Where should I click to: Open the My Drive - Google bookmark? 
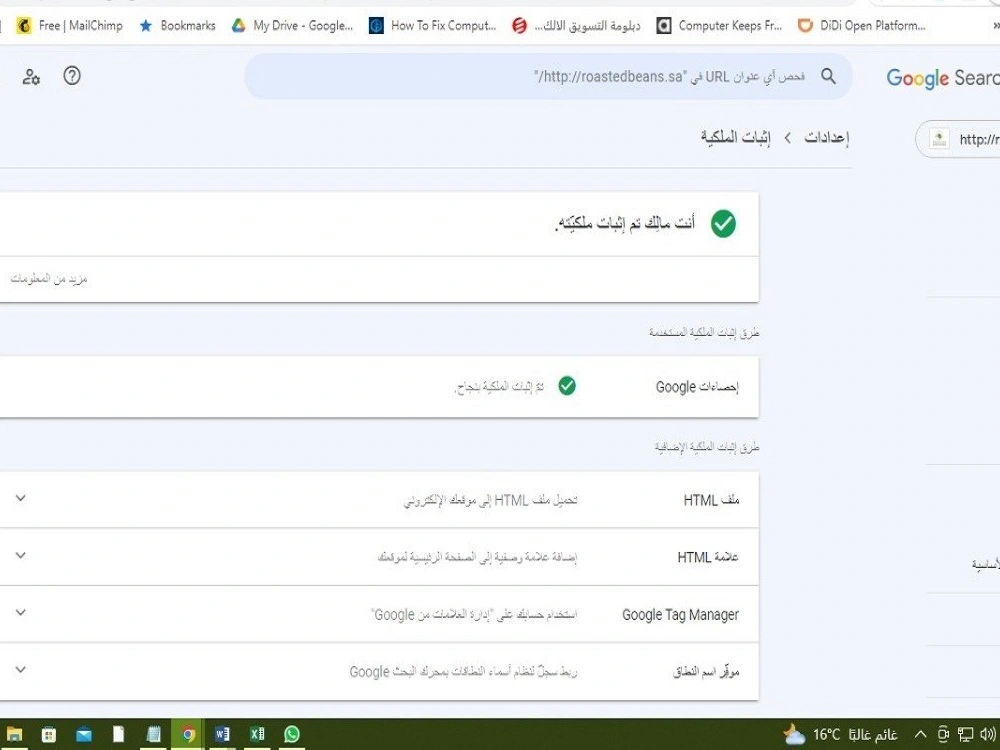tap(292, 26)
